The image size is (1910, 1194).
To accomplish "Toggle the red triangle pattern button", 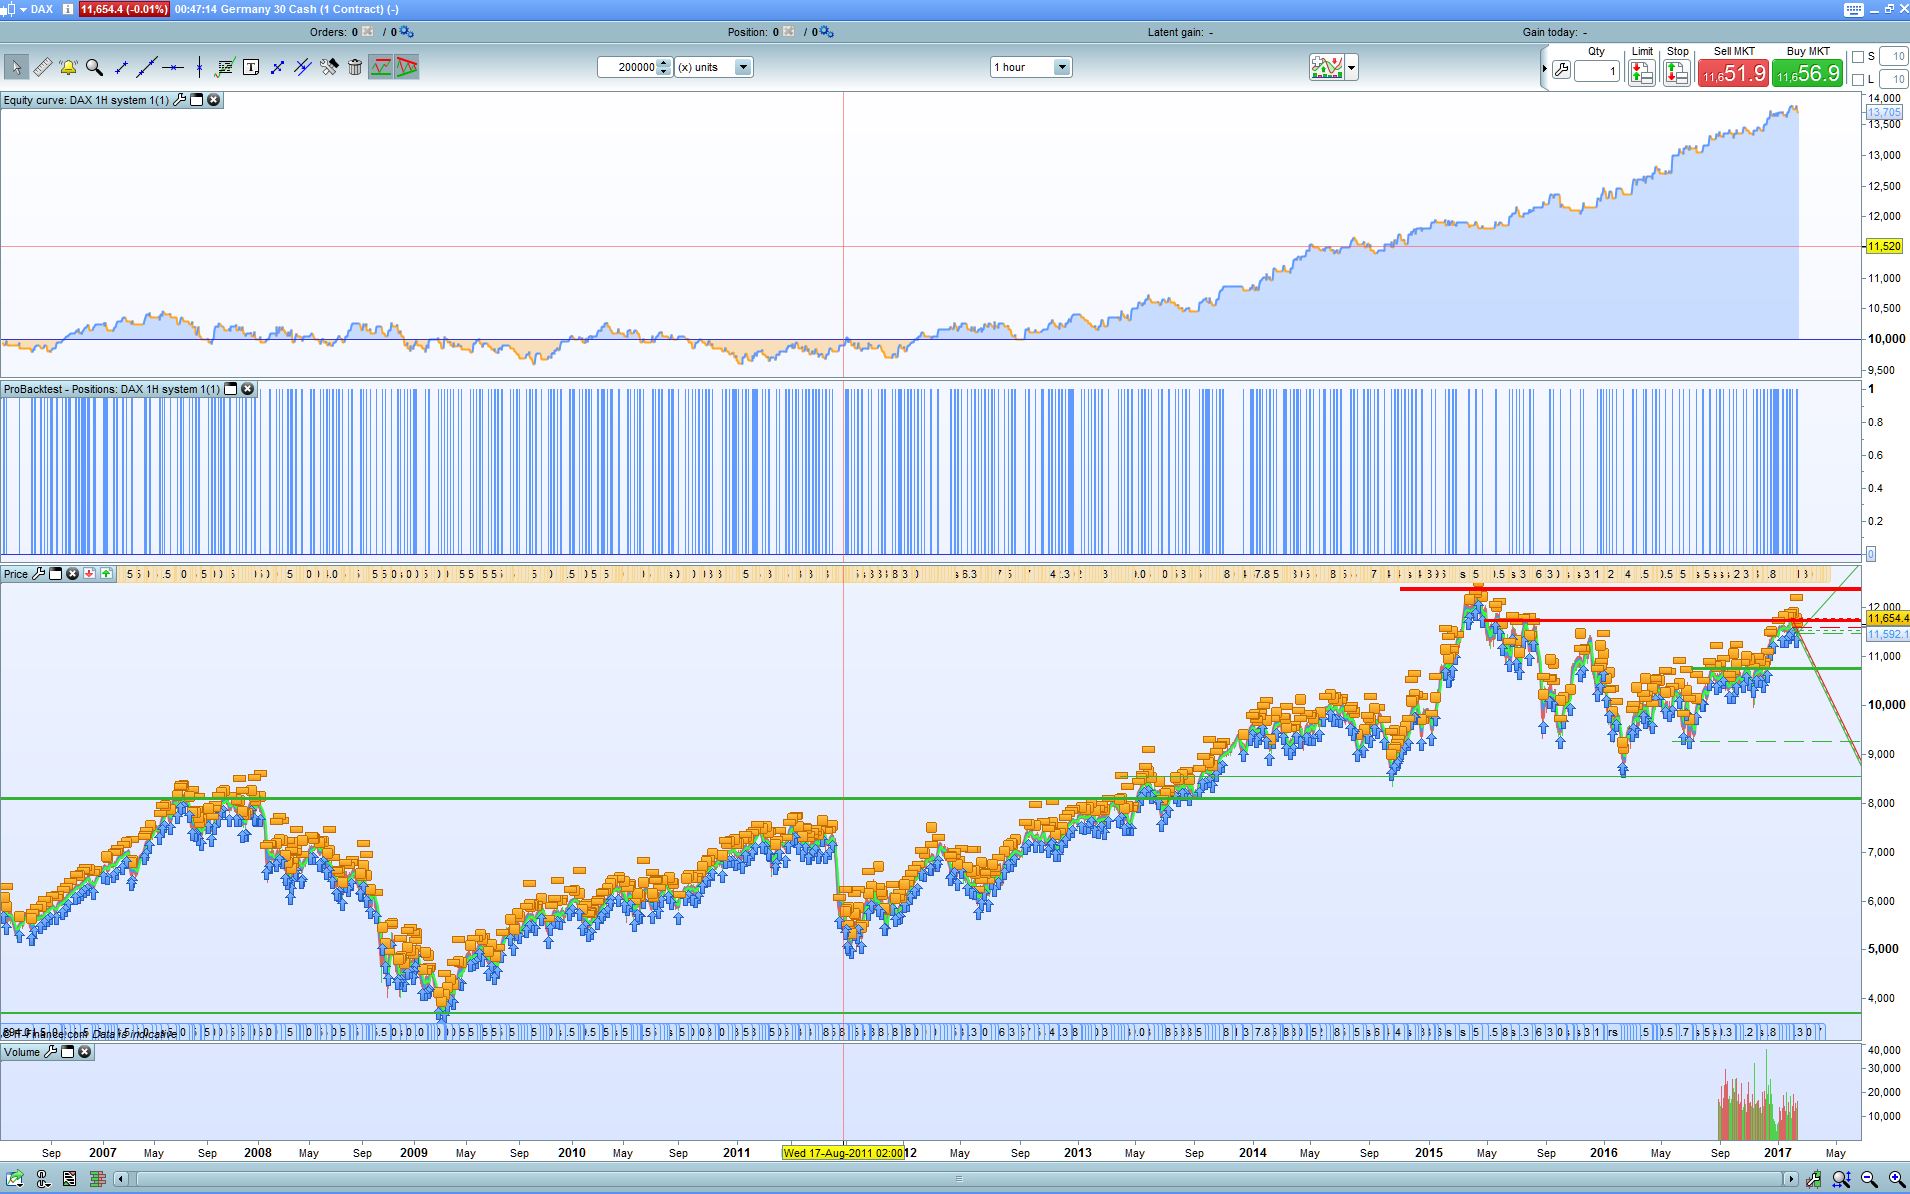I will pyautogui.click(x=406, y=67).
